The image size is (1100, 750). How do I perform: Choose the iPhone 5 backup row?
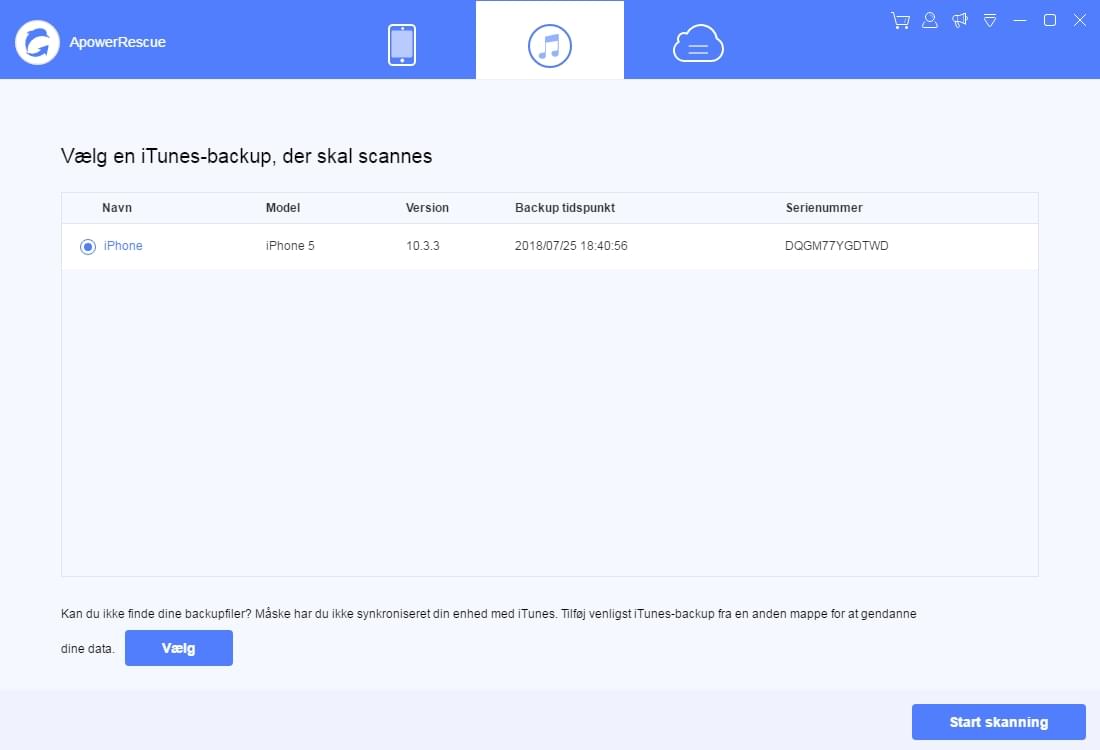point(550,246)
